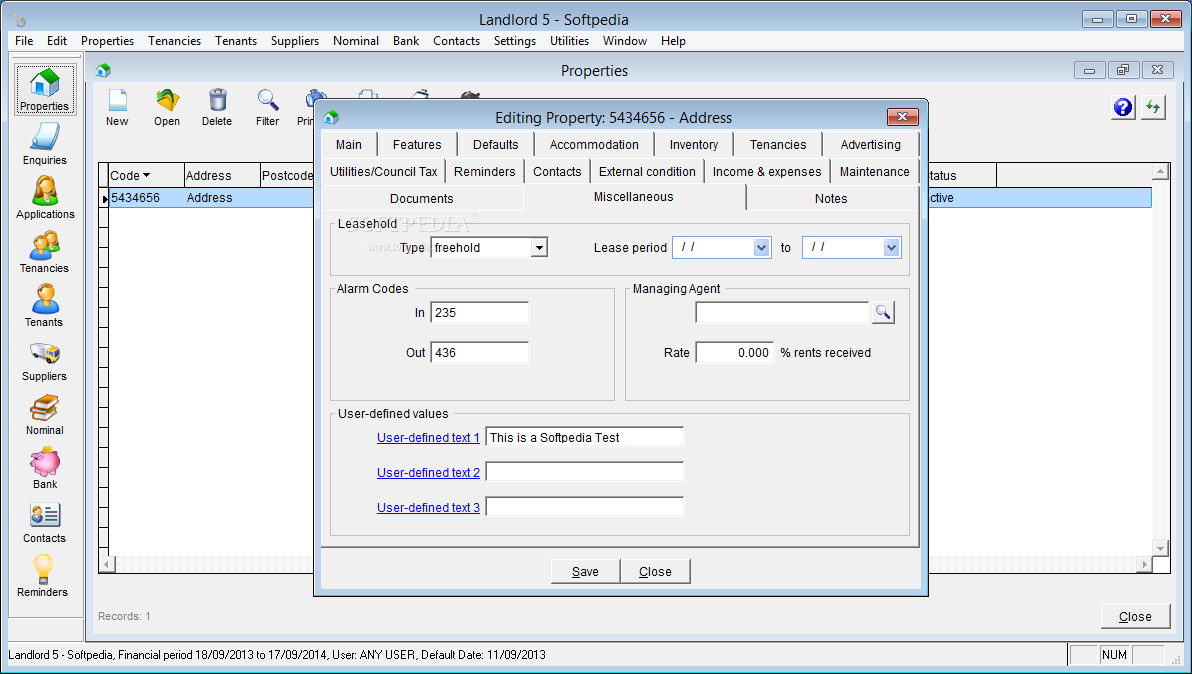Open the File menu
The height and width of the screenshot is (674, 1192).
(x=24, y=41)
